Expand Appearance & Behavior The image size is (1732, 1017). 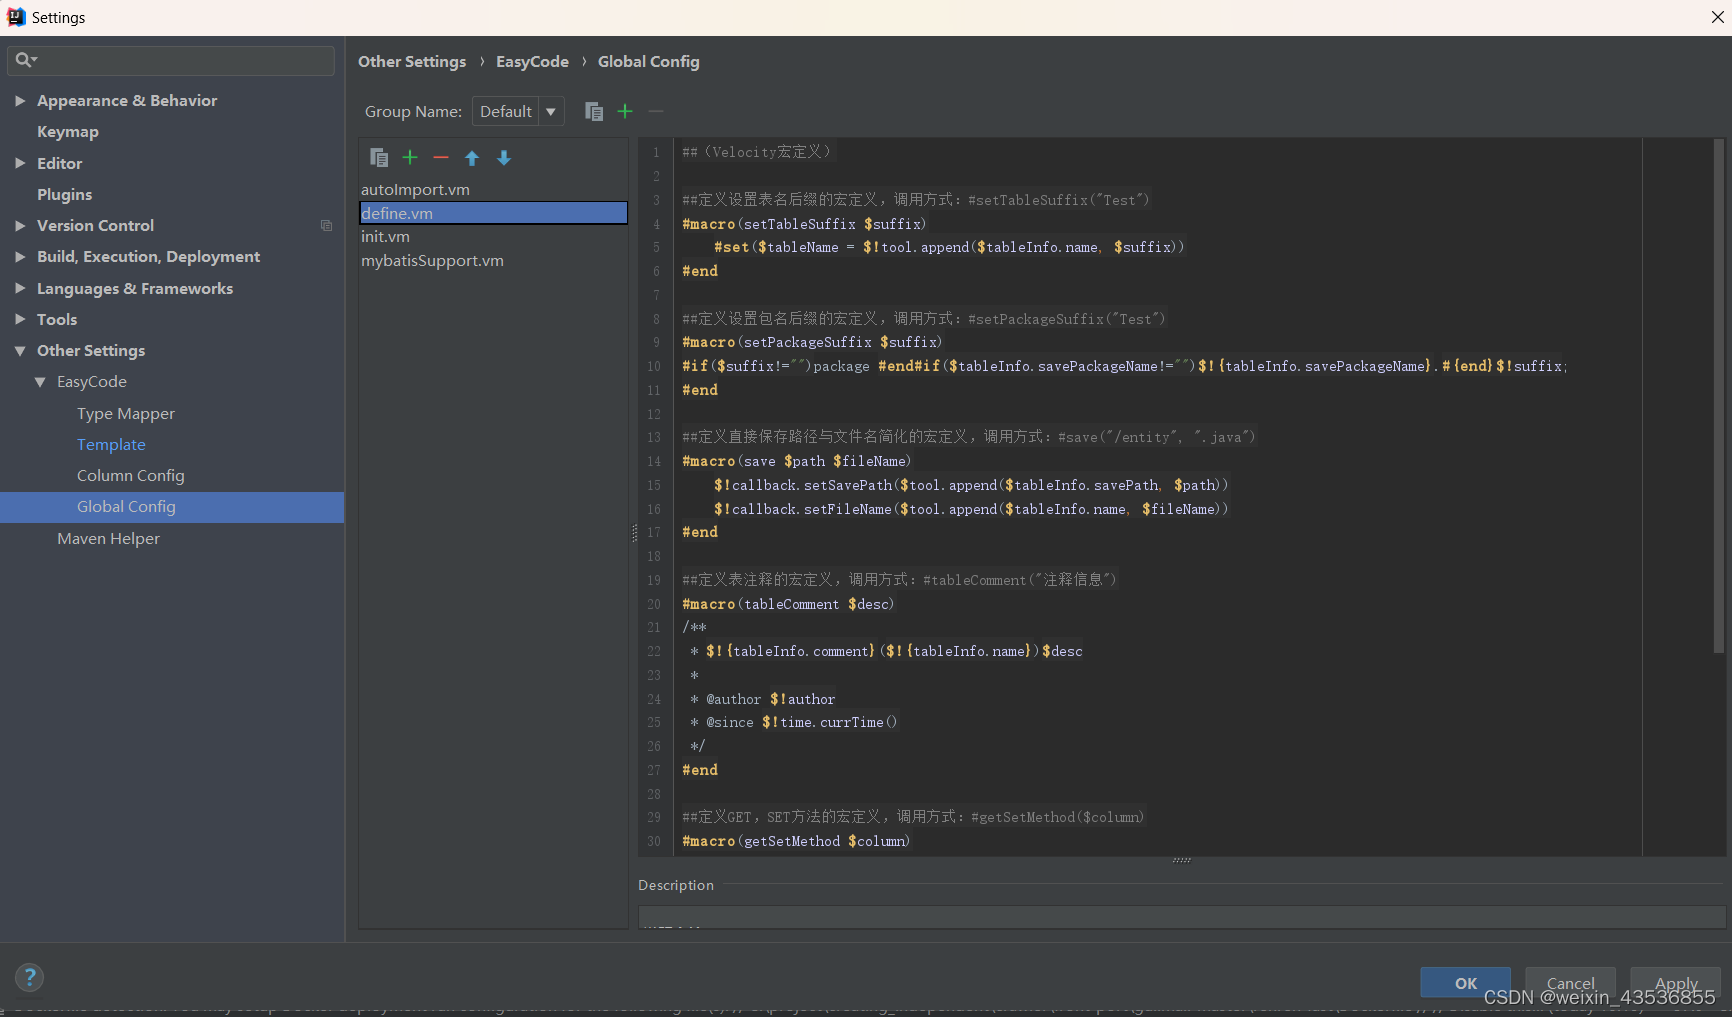click(20, 101)
